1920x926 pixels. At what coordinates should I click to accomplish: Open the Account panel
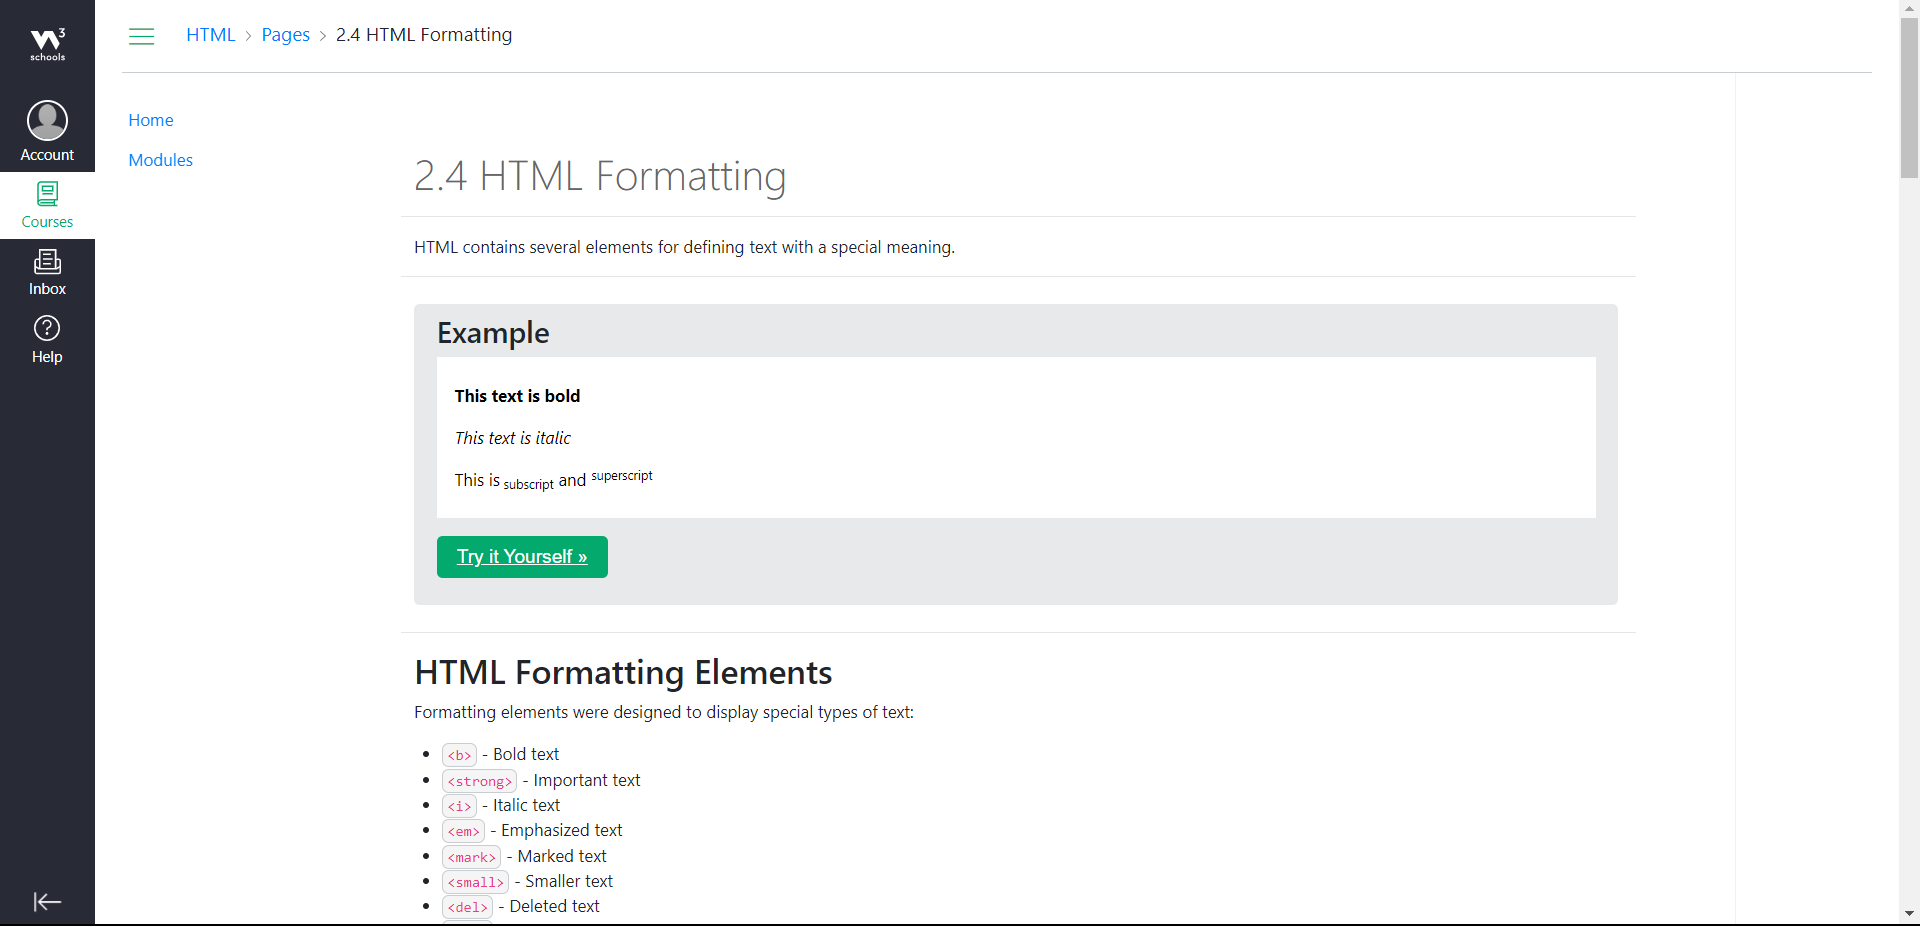[47, 130]
